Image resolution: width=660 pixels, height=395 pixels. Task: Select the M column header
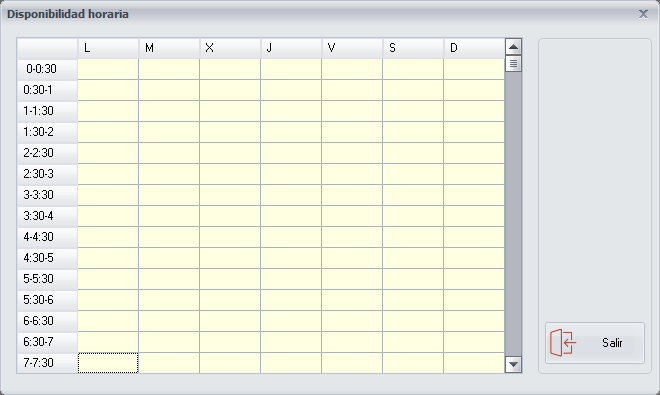pyautogui.click(x=169, y=48)
